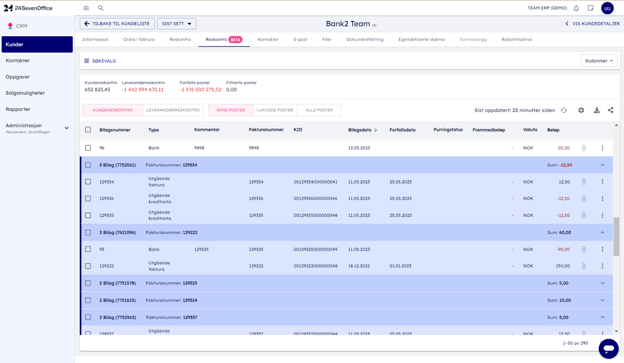The height and width of the screenshot is (363, 624).
Task: Expand the Fakturanummer 129325 group
Action: click(x=602, y=283)
